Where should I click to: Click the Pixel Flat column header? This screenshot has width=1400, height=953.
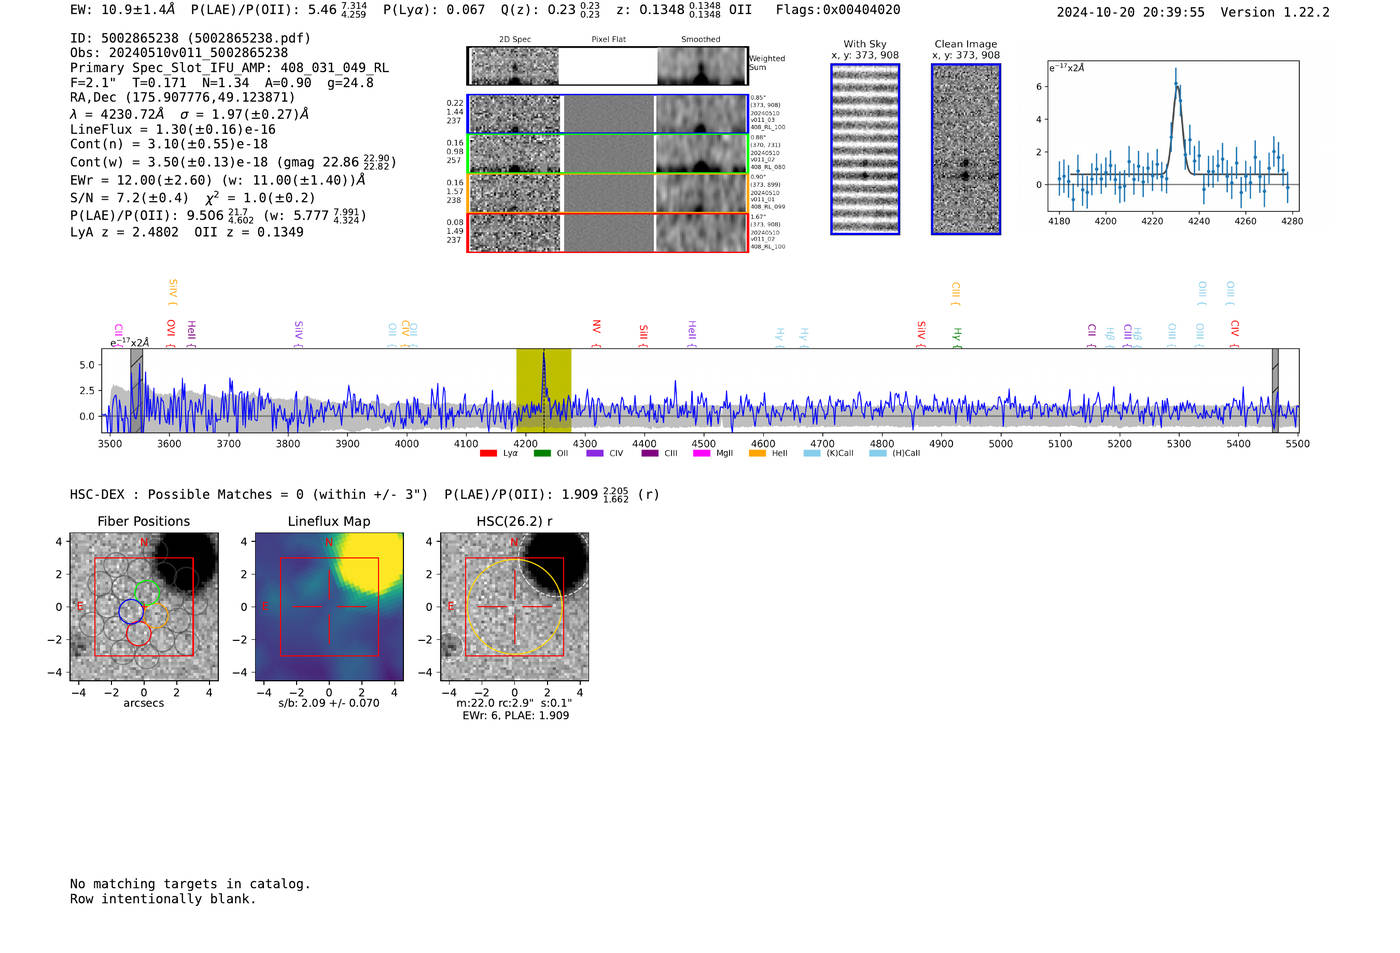[x=608, y=40]
